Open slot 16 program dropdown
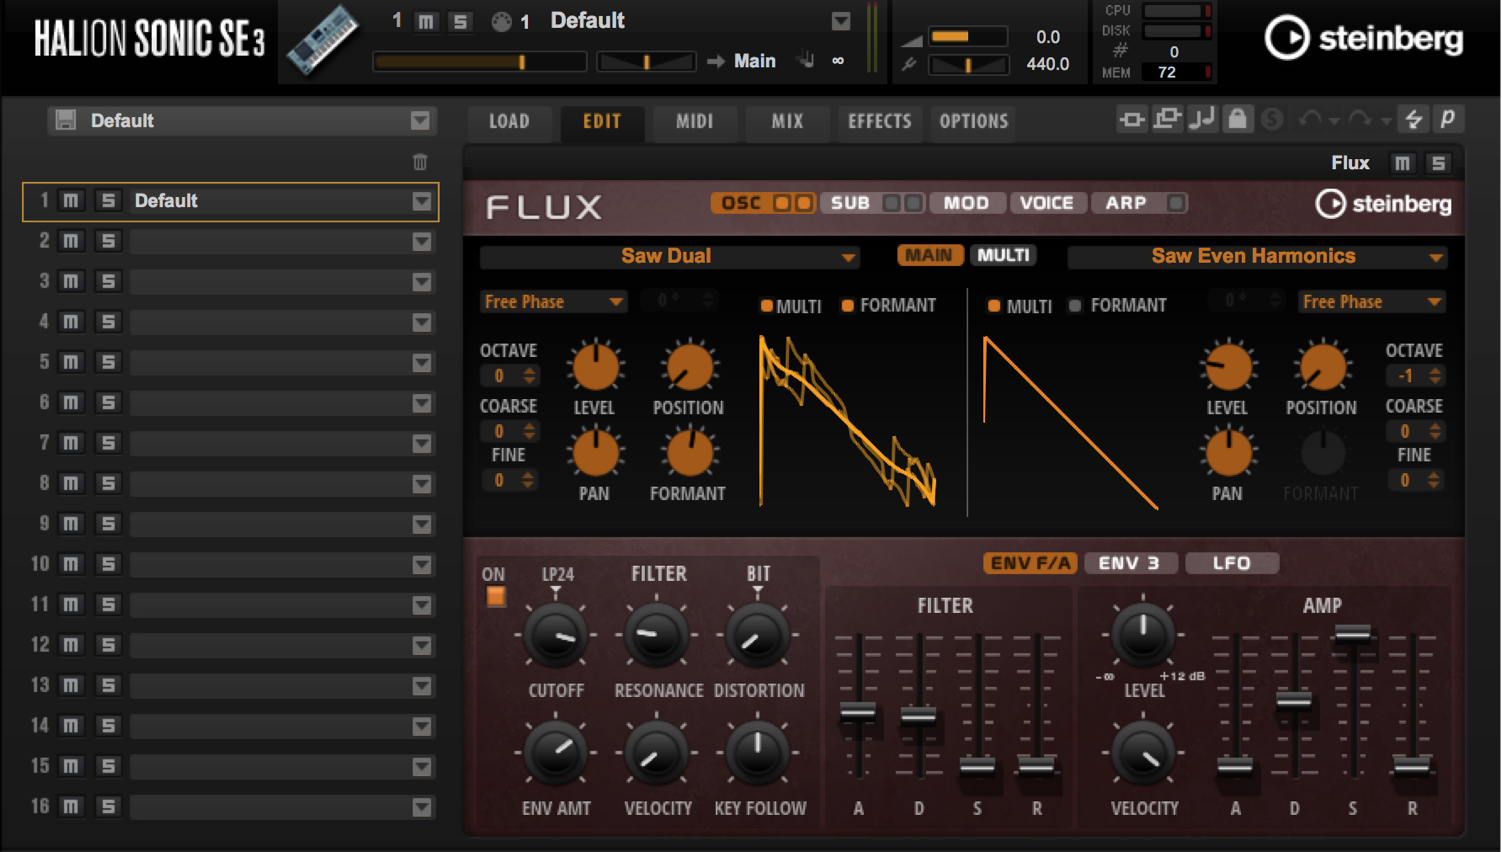 tap(422, 806)
